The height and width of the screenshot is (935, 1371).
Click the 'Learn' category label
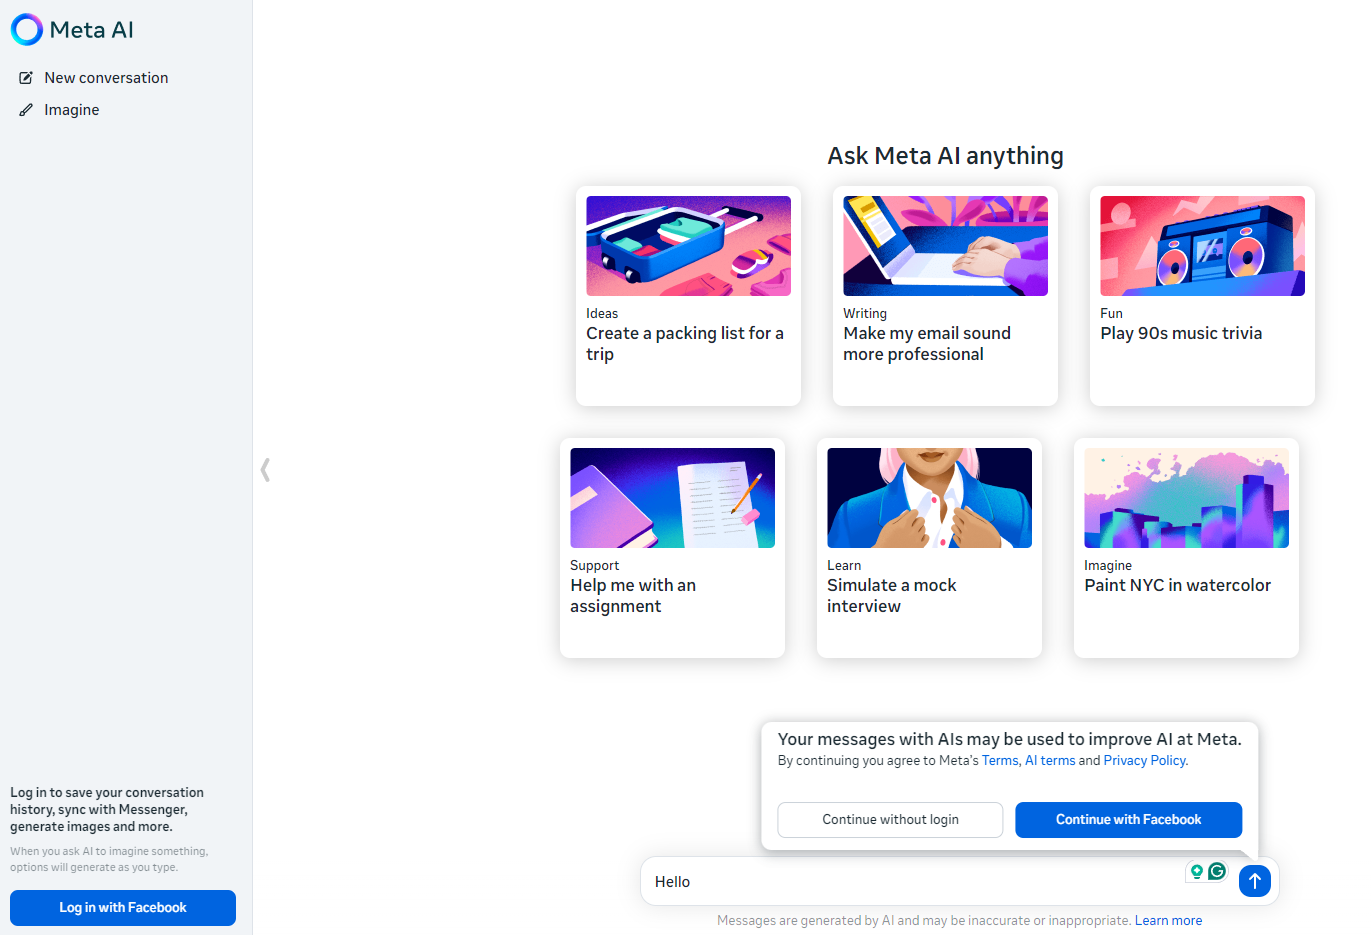point(844,566)
